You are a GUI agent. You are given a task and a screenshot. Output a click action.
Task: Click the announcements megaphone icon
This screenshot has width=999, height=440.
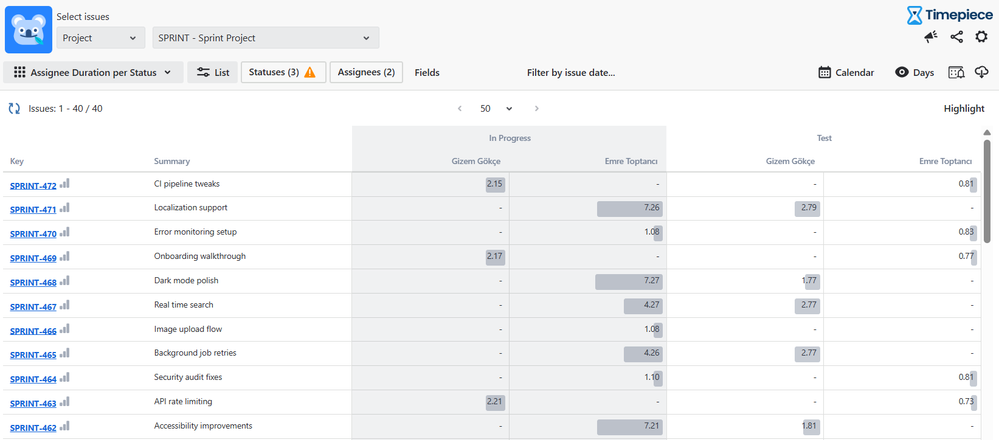tap(931, 37)
